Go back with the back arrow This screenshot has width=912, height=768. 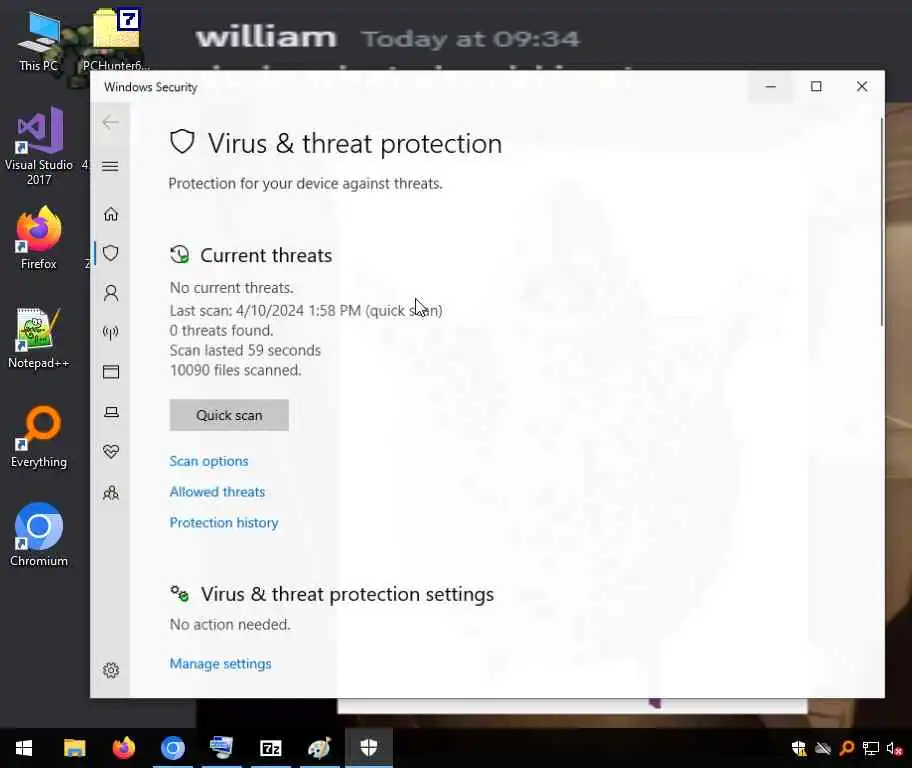(111, 122)
